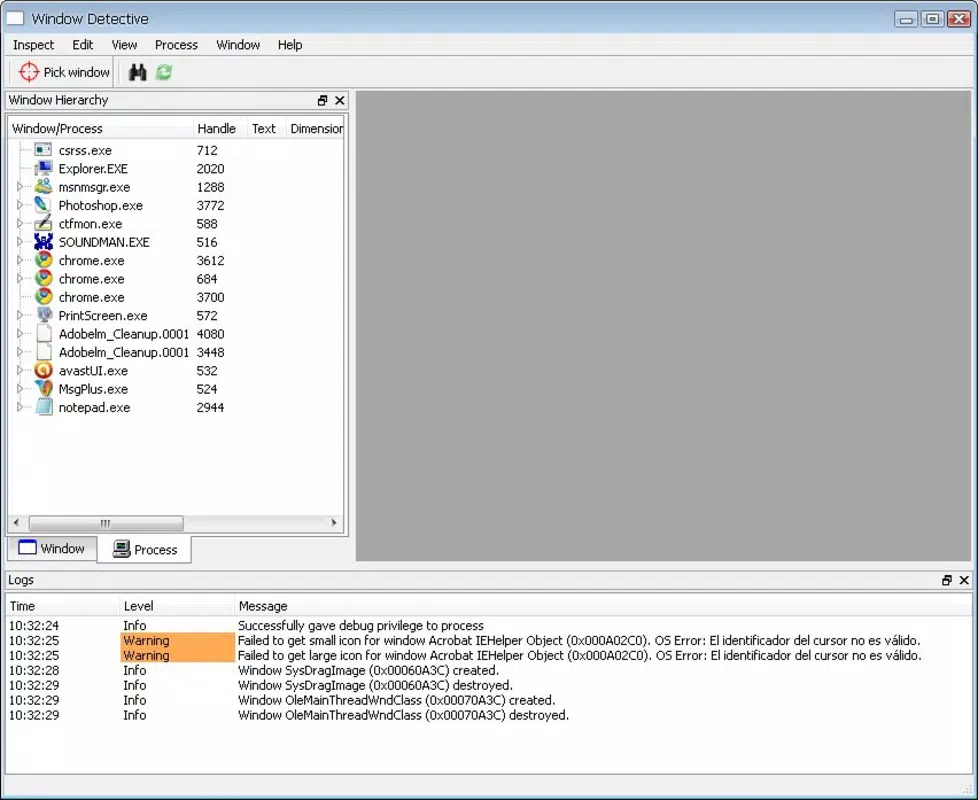Click the hierarchy horizontal scrollbar thumb
978x800 pixels.
coord(106,523)
